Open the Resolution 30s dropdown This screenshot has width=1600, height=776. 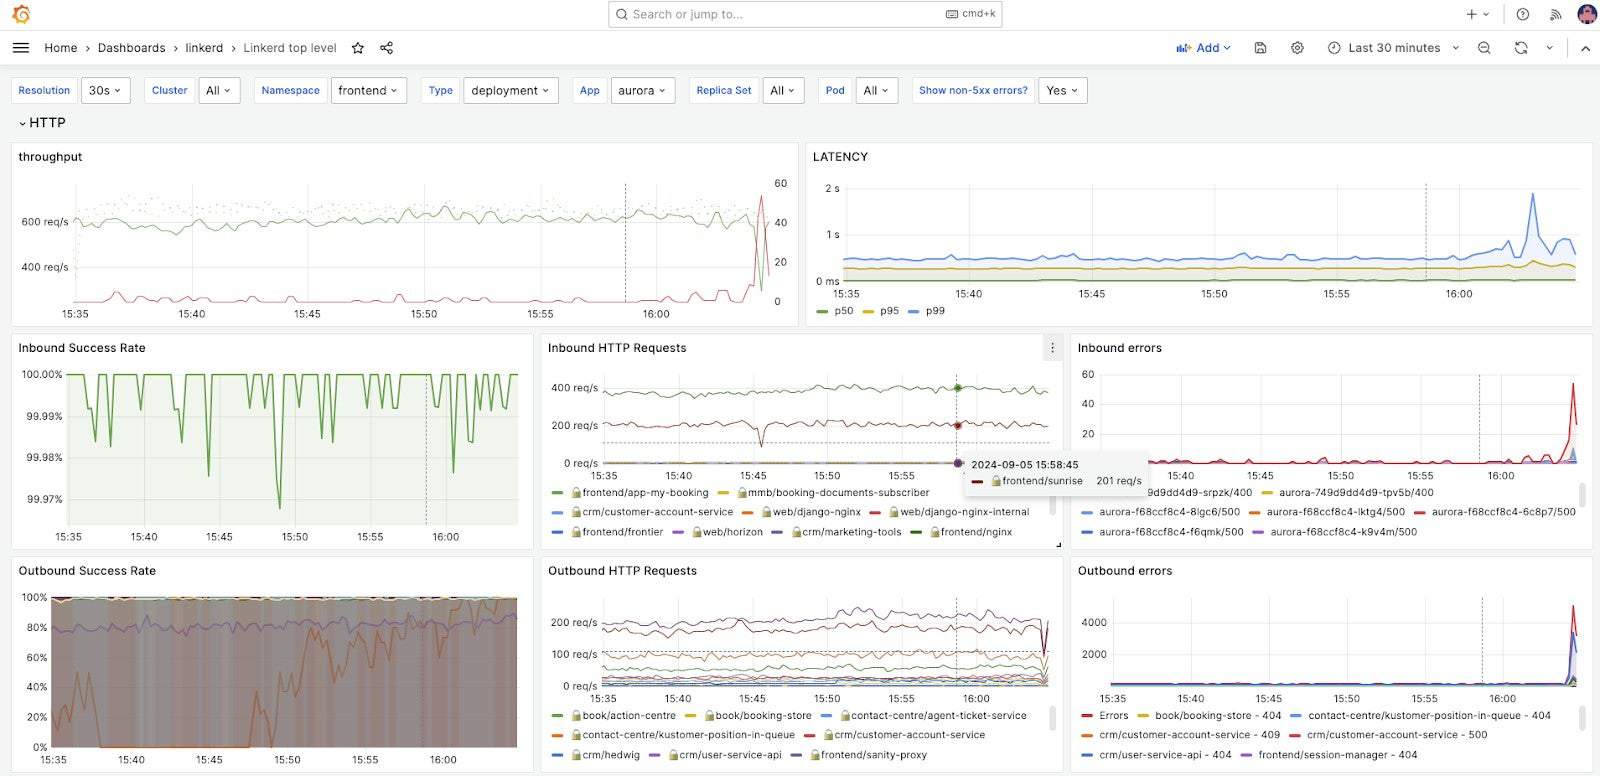(x=105, y=90)
